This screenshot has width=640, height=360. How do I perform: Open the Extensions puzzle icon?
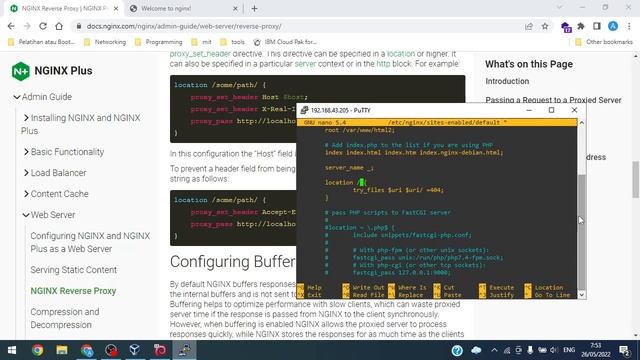pos(581,26)
